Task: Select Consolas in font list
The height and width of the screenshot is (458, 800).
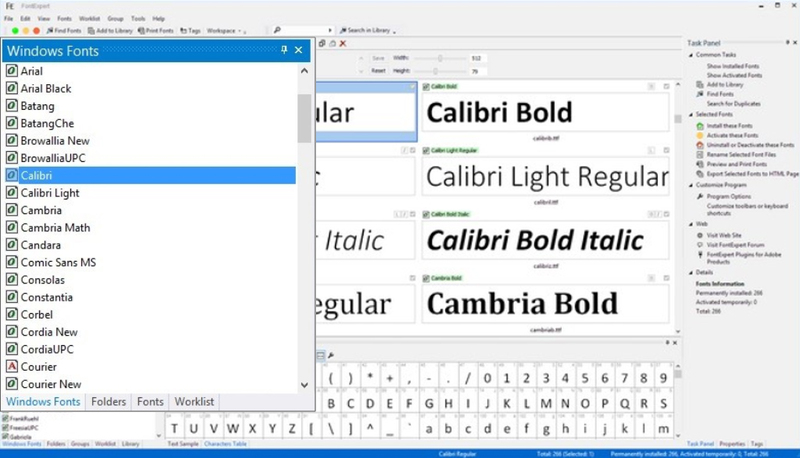Action: pos(42,279)
